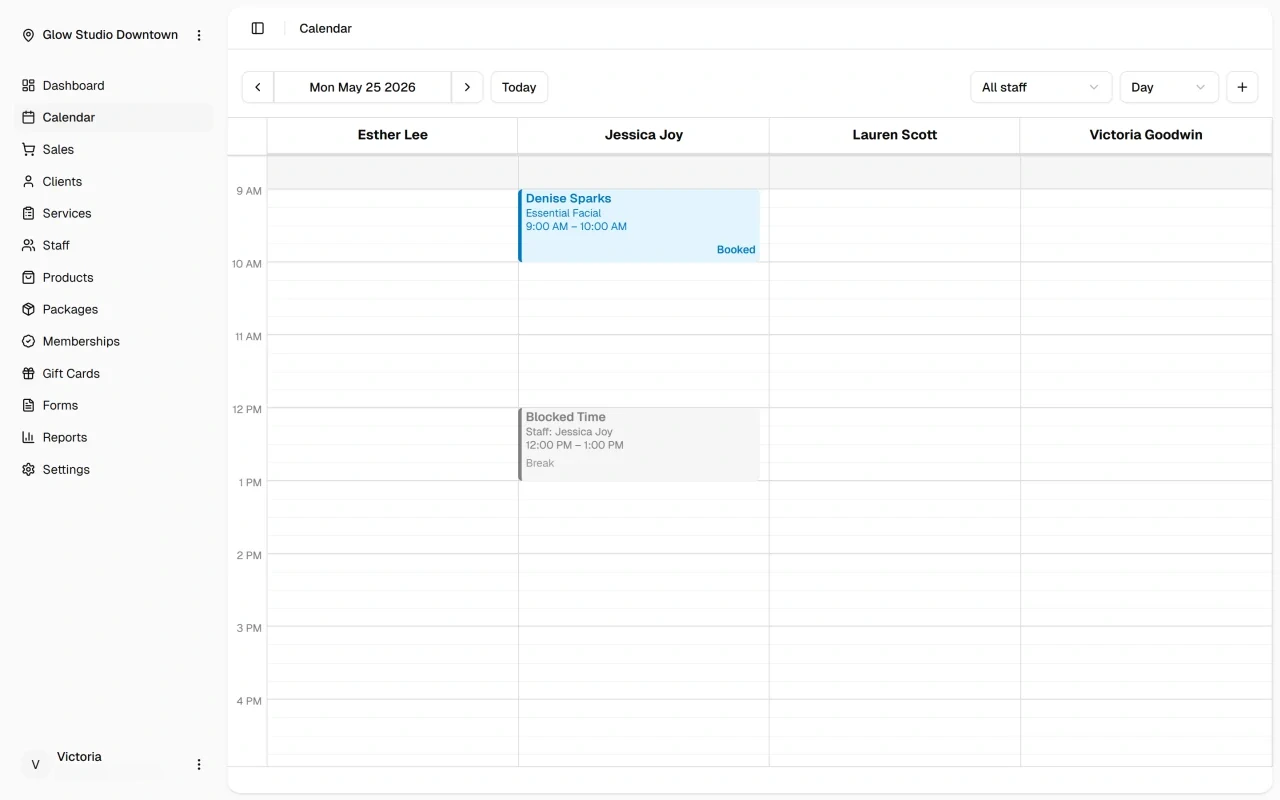Click the V user avatar
Viewport: 1280px width, 800px height.
pyautogui.click(x=35, y=765)
